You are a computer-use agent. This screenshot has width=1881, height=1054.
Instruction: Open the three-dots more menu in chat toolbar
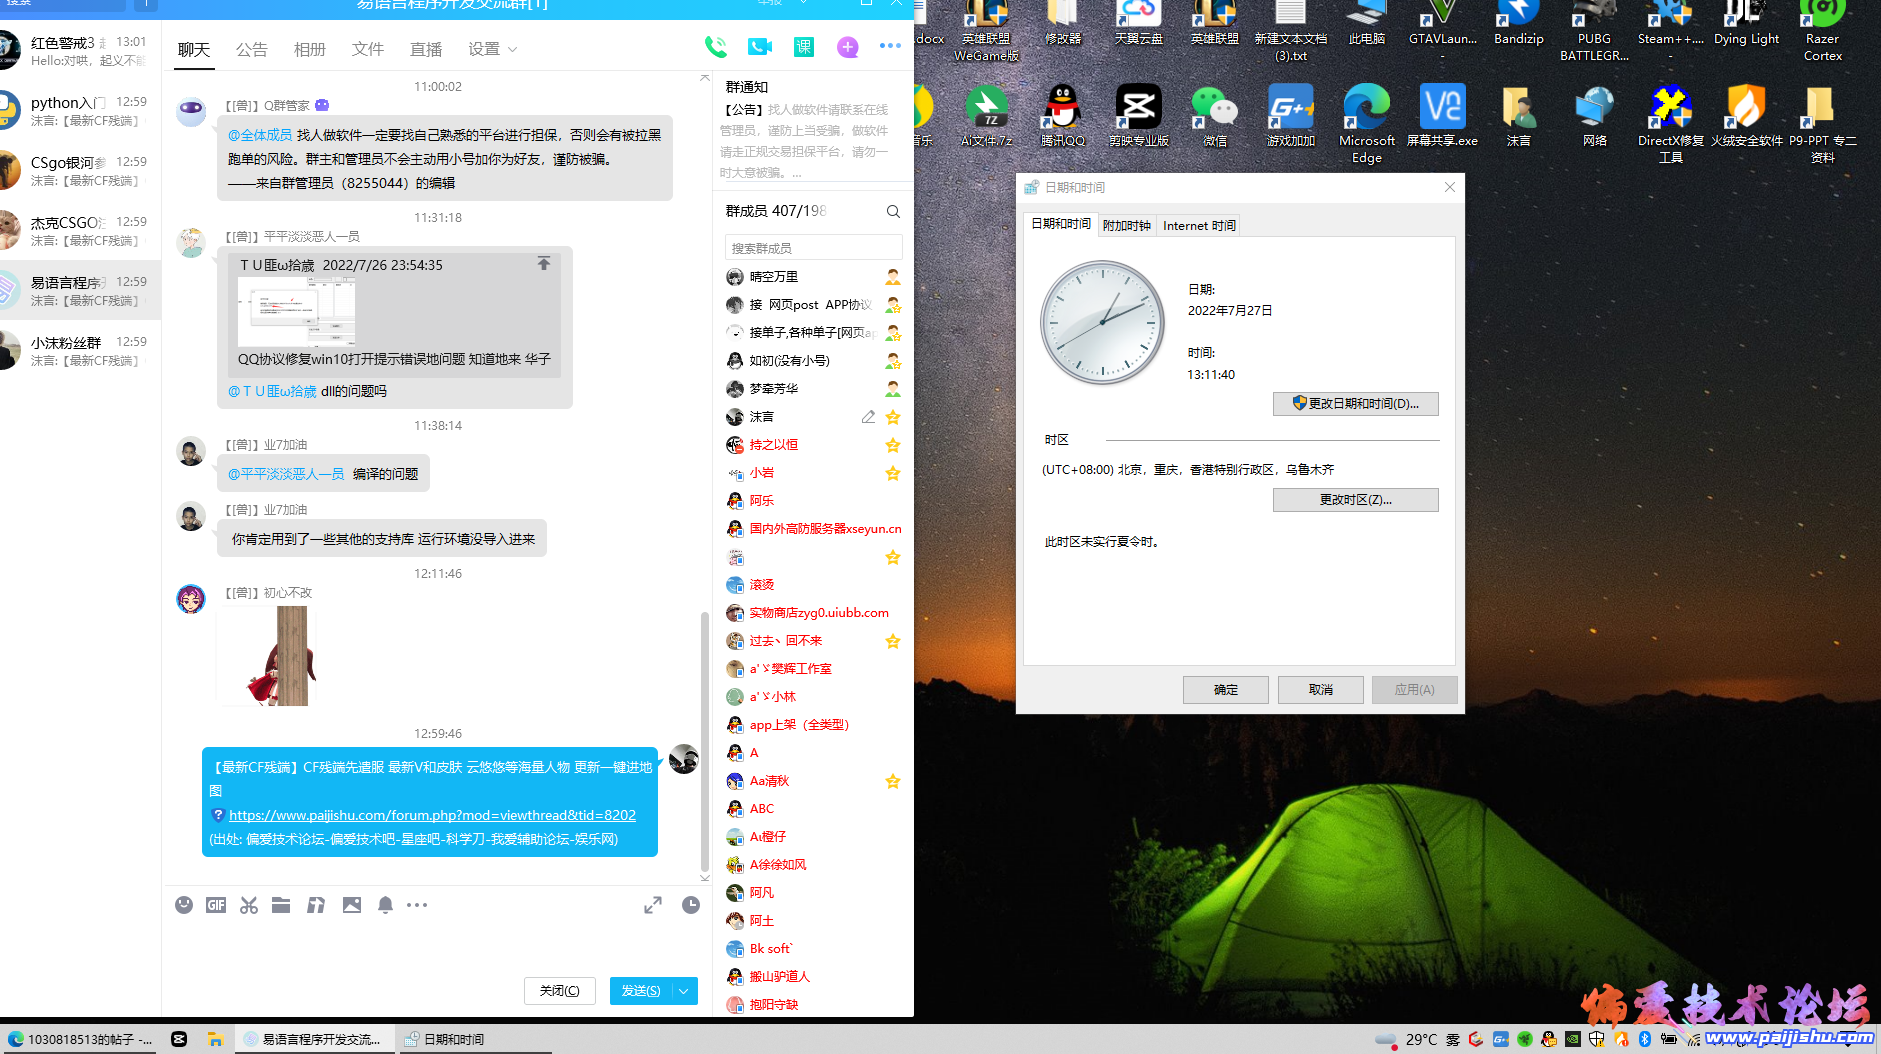(418, 905)
